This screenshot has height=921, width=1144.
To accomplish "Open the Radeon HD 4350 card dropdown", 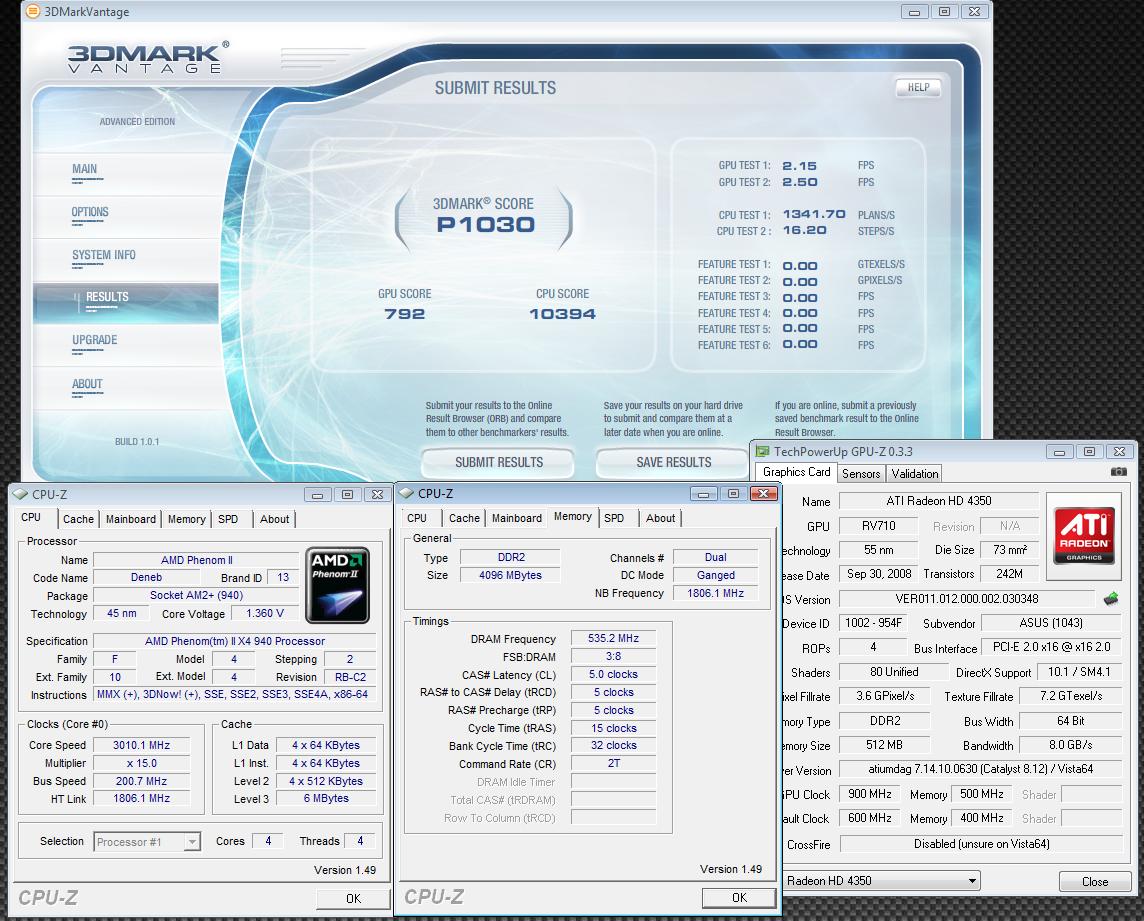I will (972, 881).
